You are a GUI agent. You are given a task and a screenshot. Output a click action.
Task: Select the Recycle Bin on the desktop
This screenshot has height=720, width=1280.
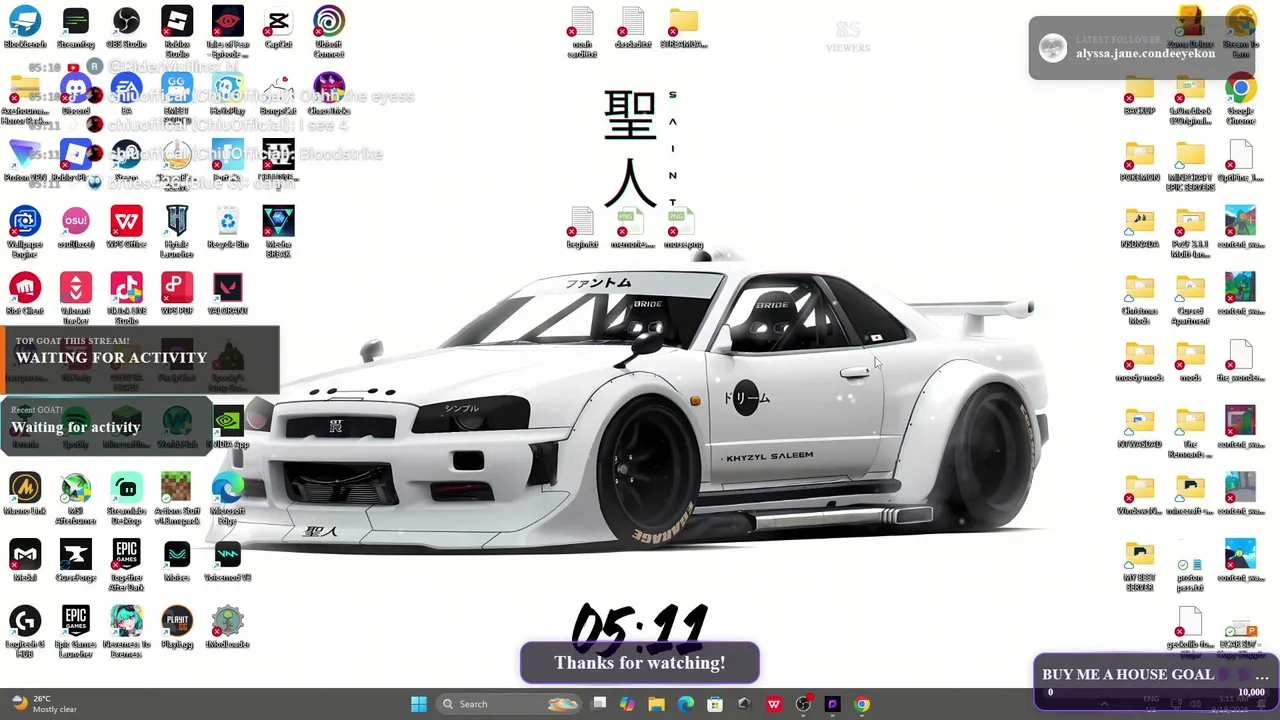228,227
